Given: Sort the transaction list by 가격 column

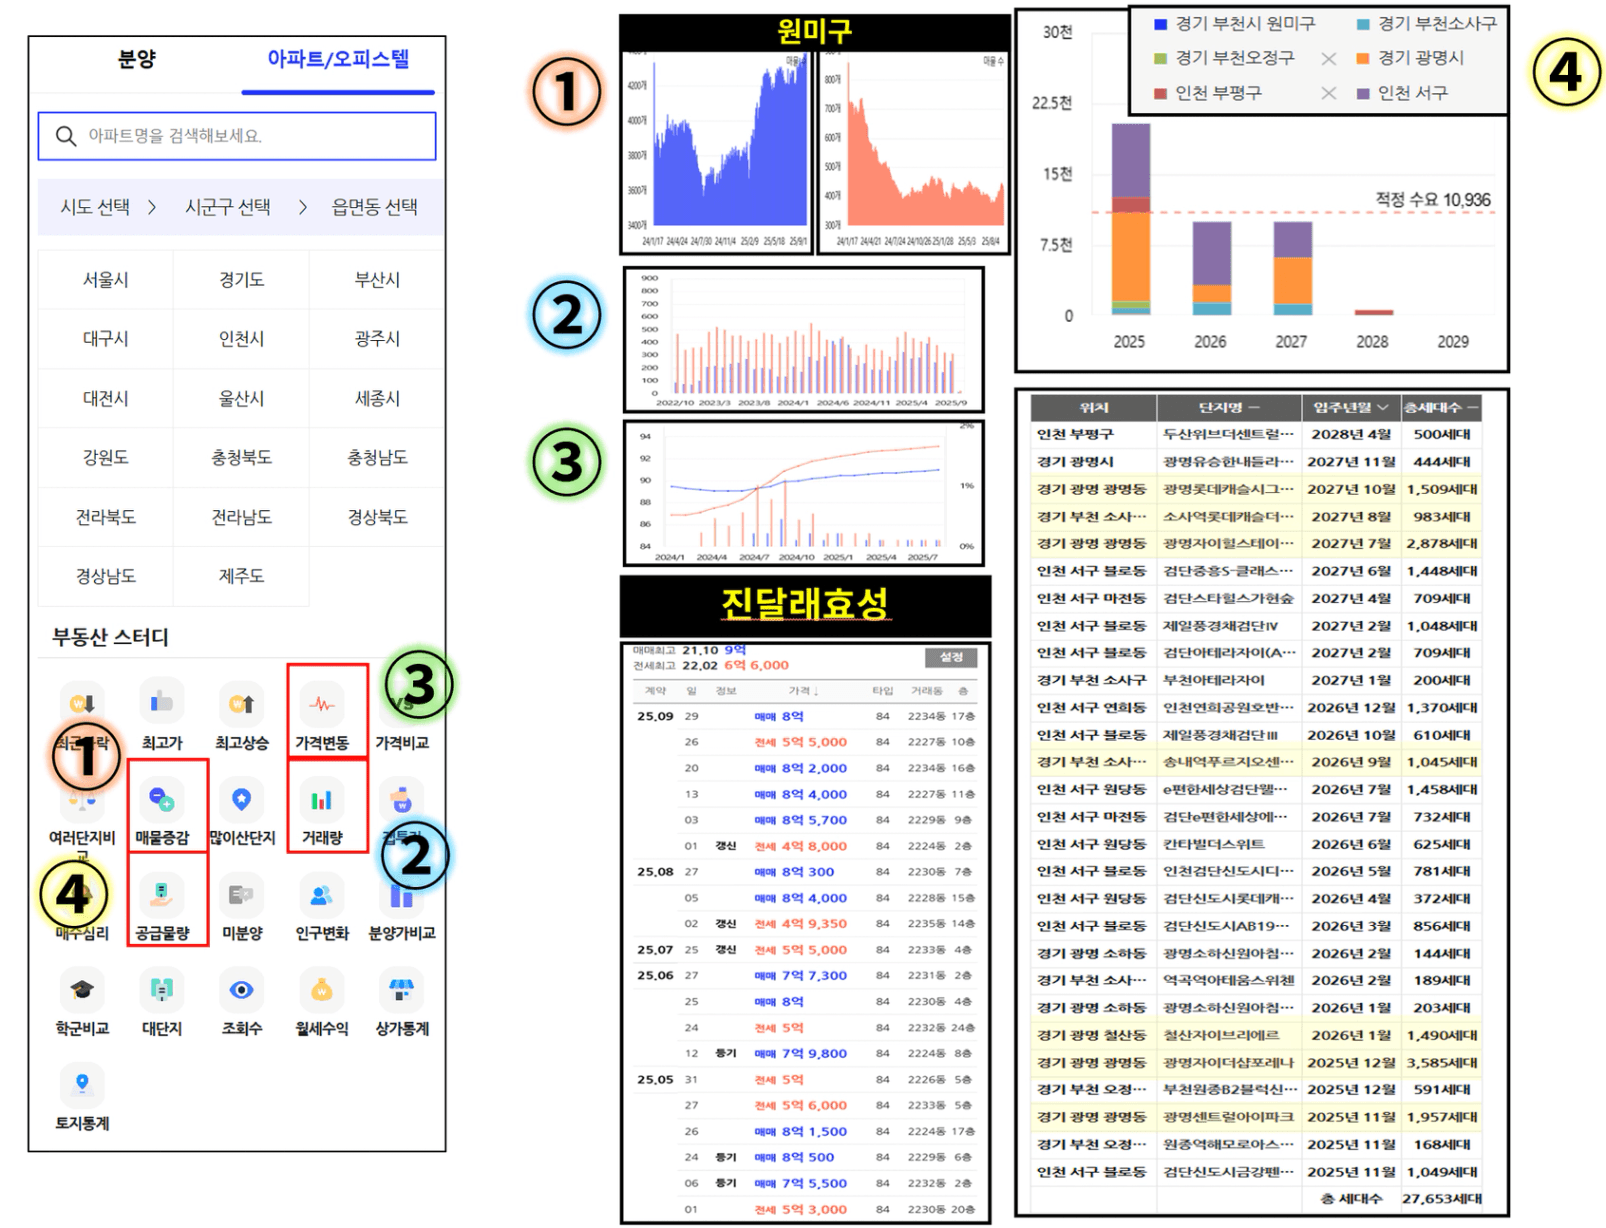Looking at the screenshot, I should point(803,691).
